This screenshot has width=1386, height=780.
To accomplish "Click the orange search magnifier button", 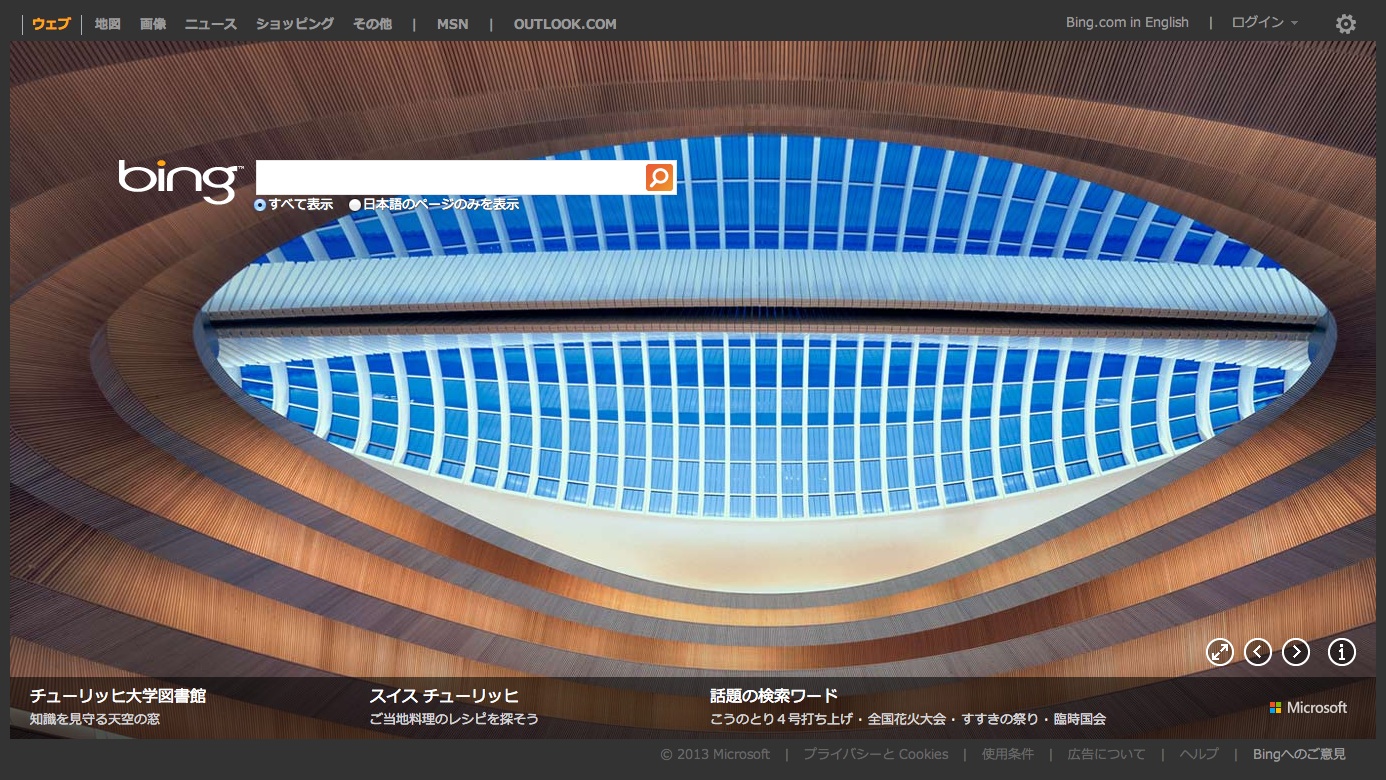I will pos(659,178).
